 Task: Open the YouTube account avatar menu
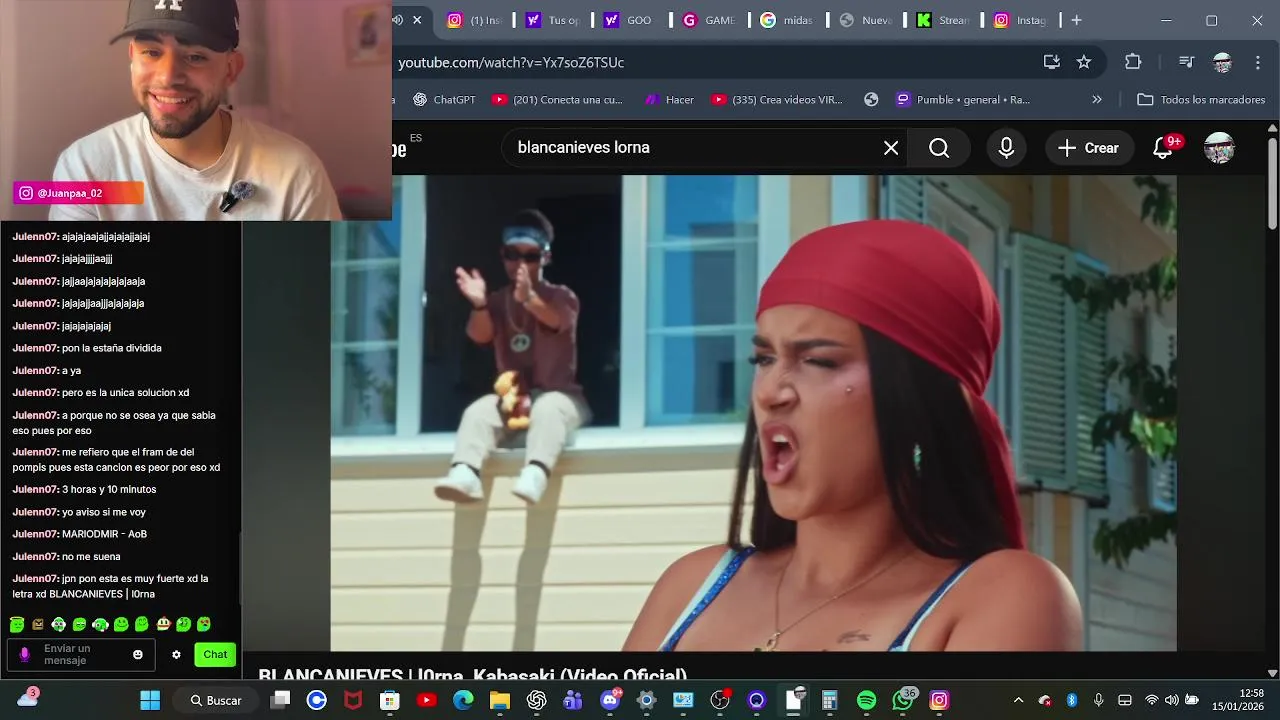point(1219,148)
